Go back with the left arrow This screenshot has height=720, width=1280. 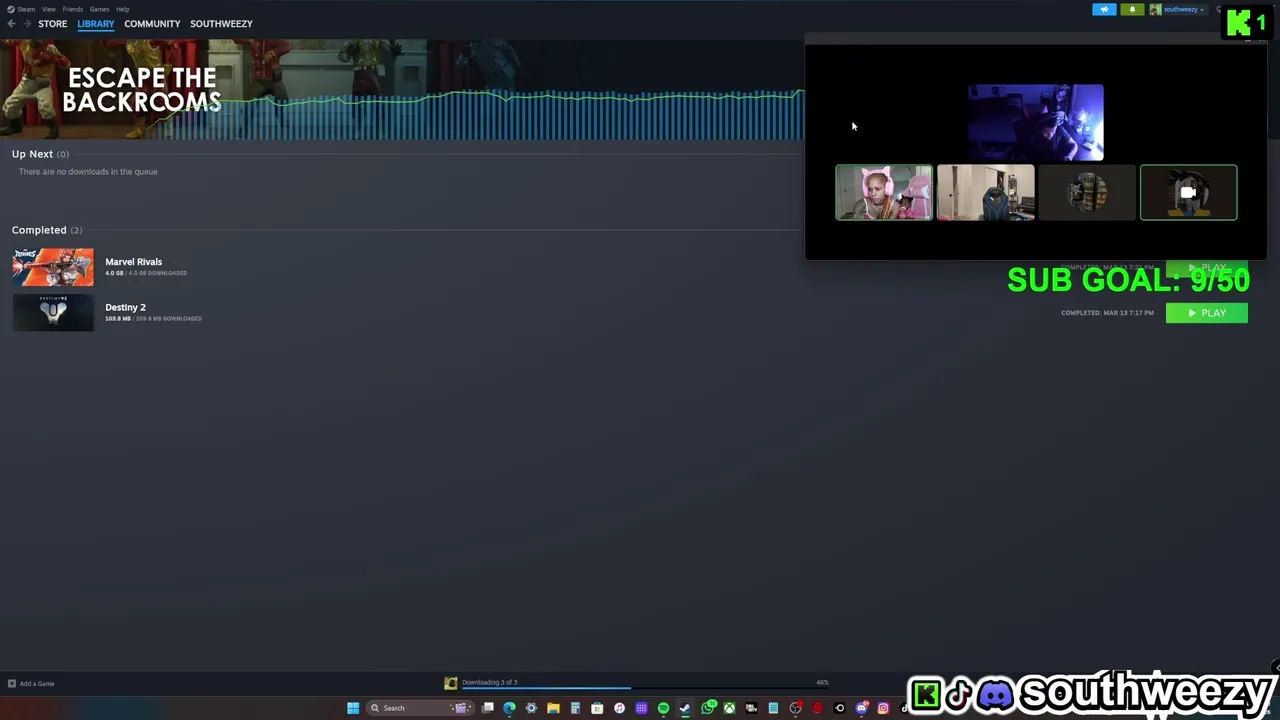click(x=11, y=23)
